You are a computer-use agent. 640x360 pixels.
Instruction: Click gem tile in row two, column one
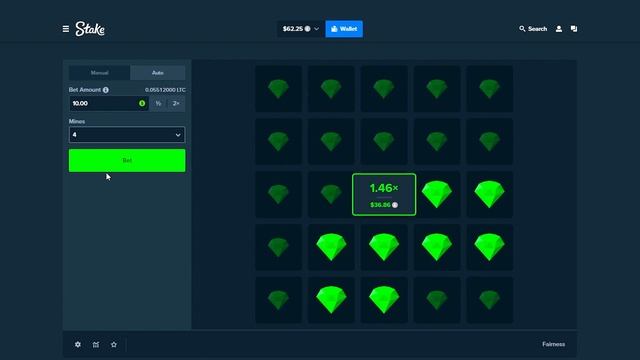(278, 141)
